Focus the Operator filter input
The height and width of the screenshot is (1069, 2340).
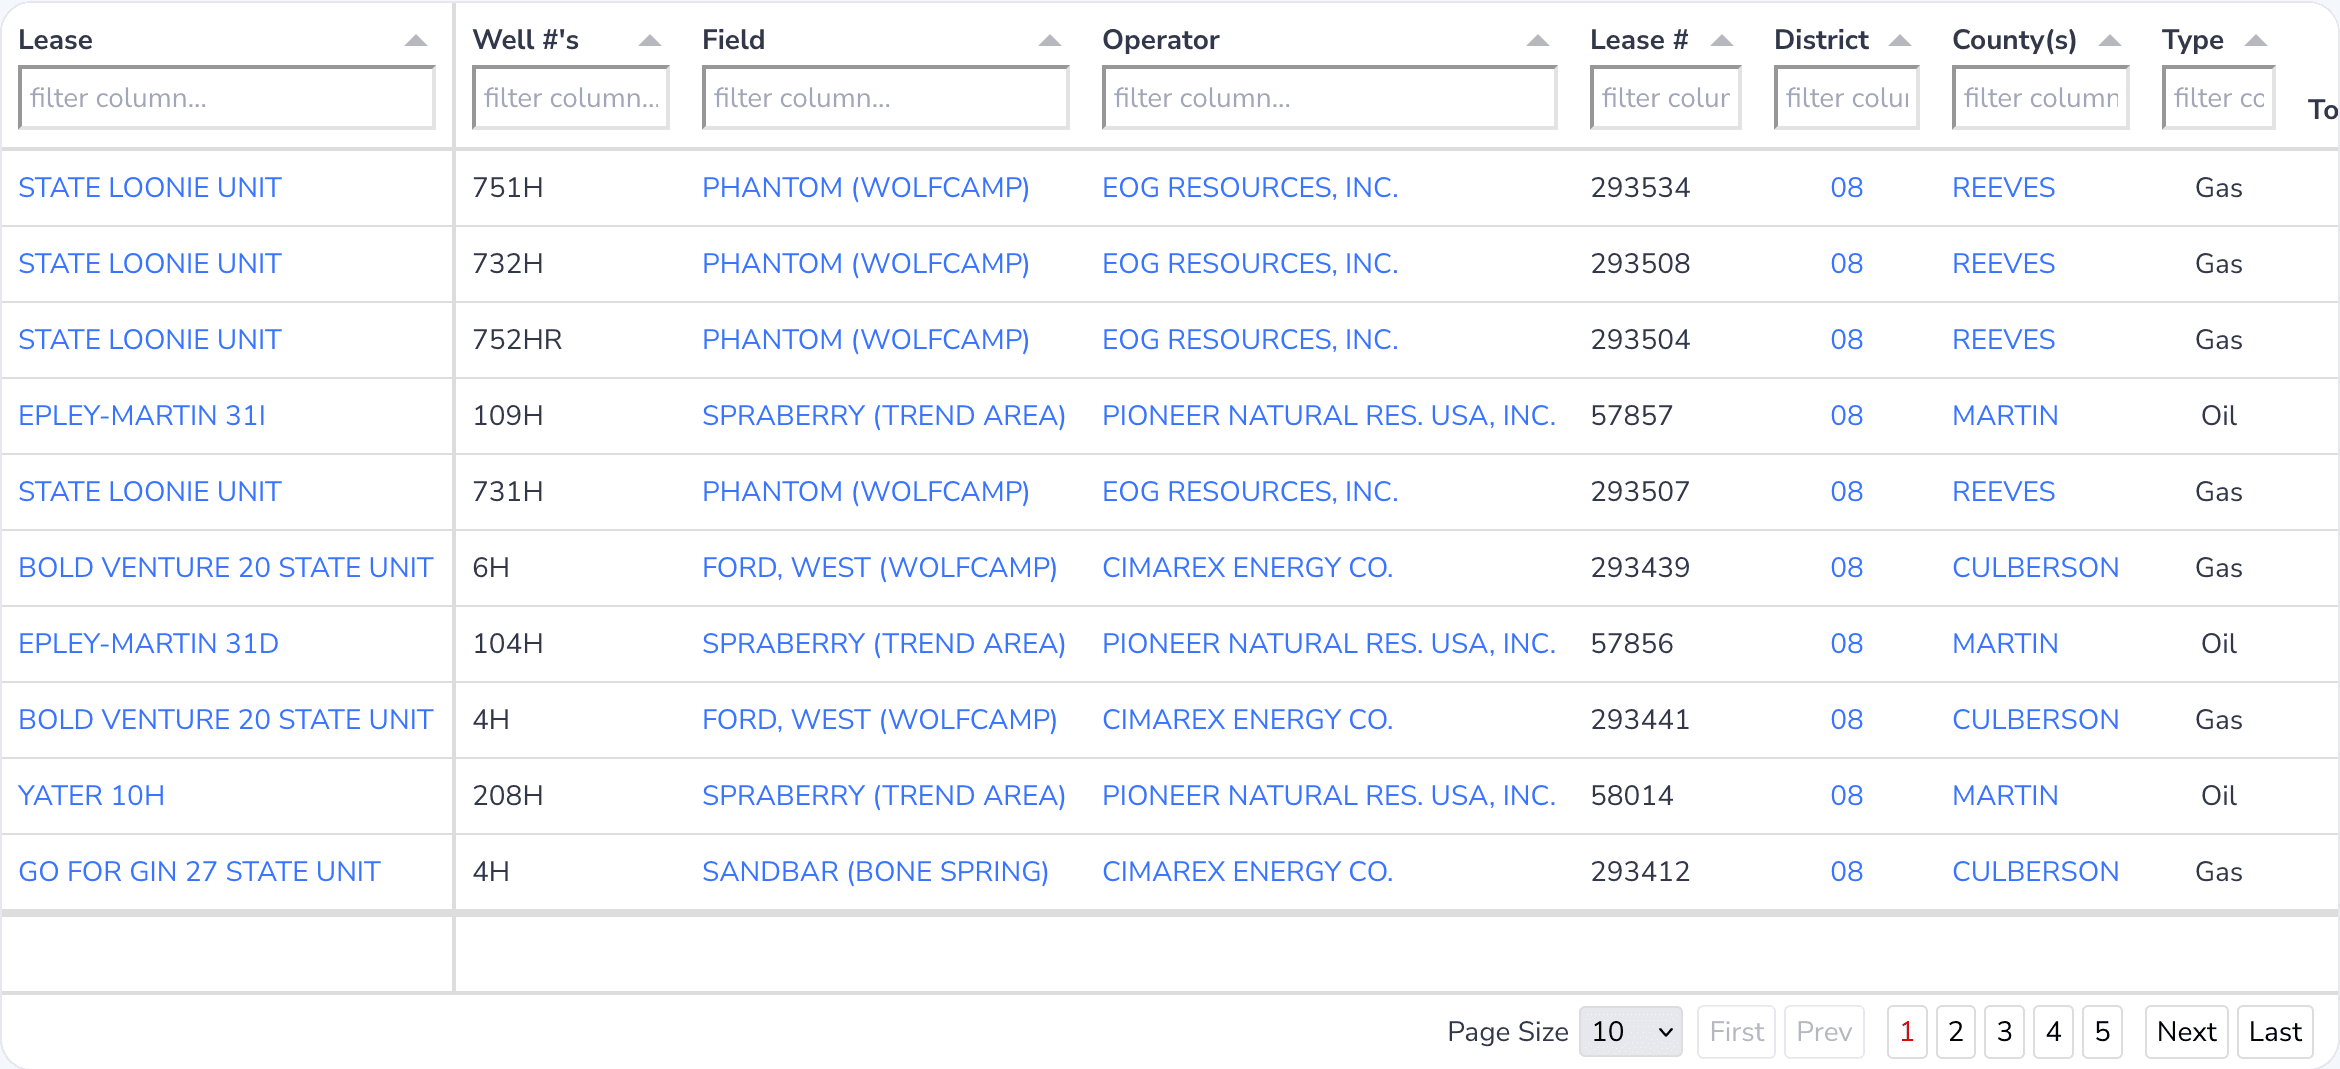1330,98
